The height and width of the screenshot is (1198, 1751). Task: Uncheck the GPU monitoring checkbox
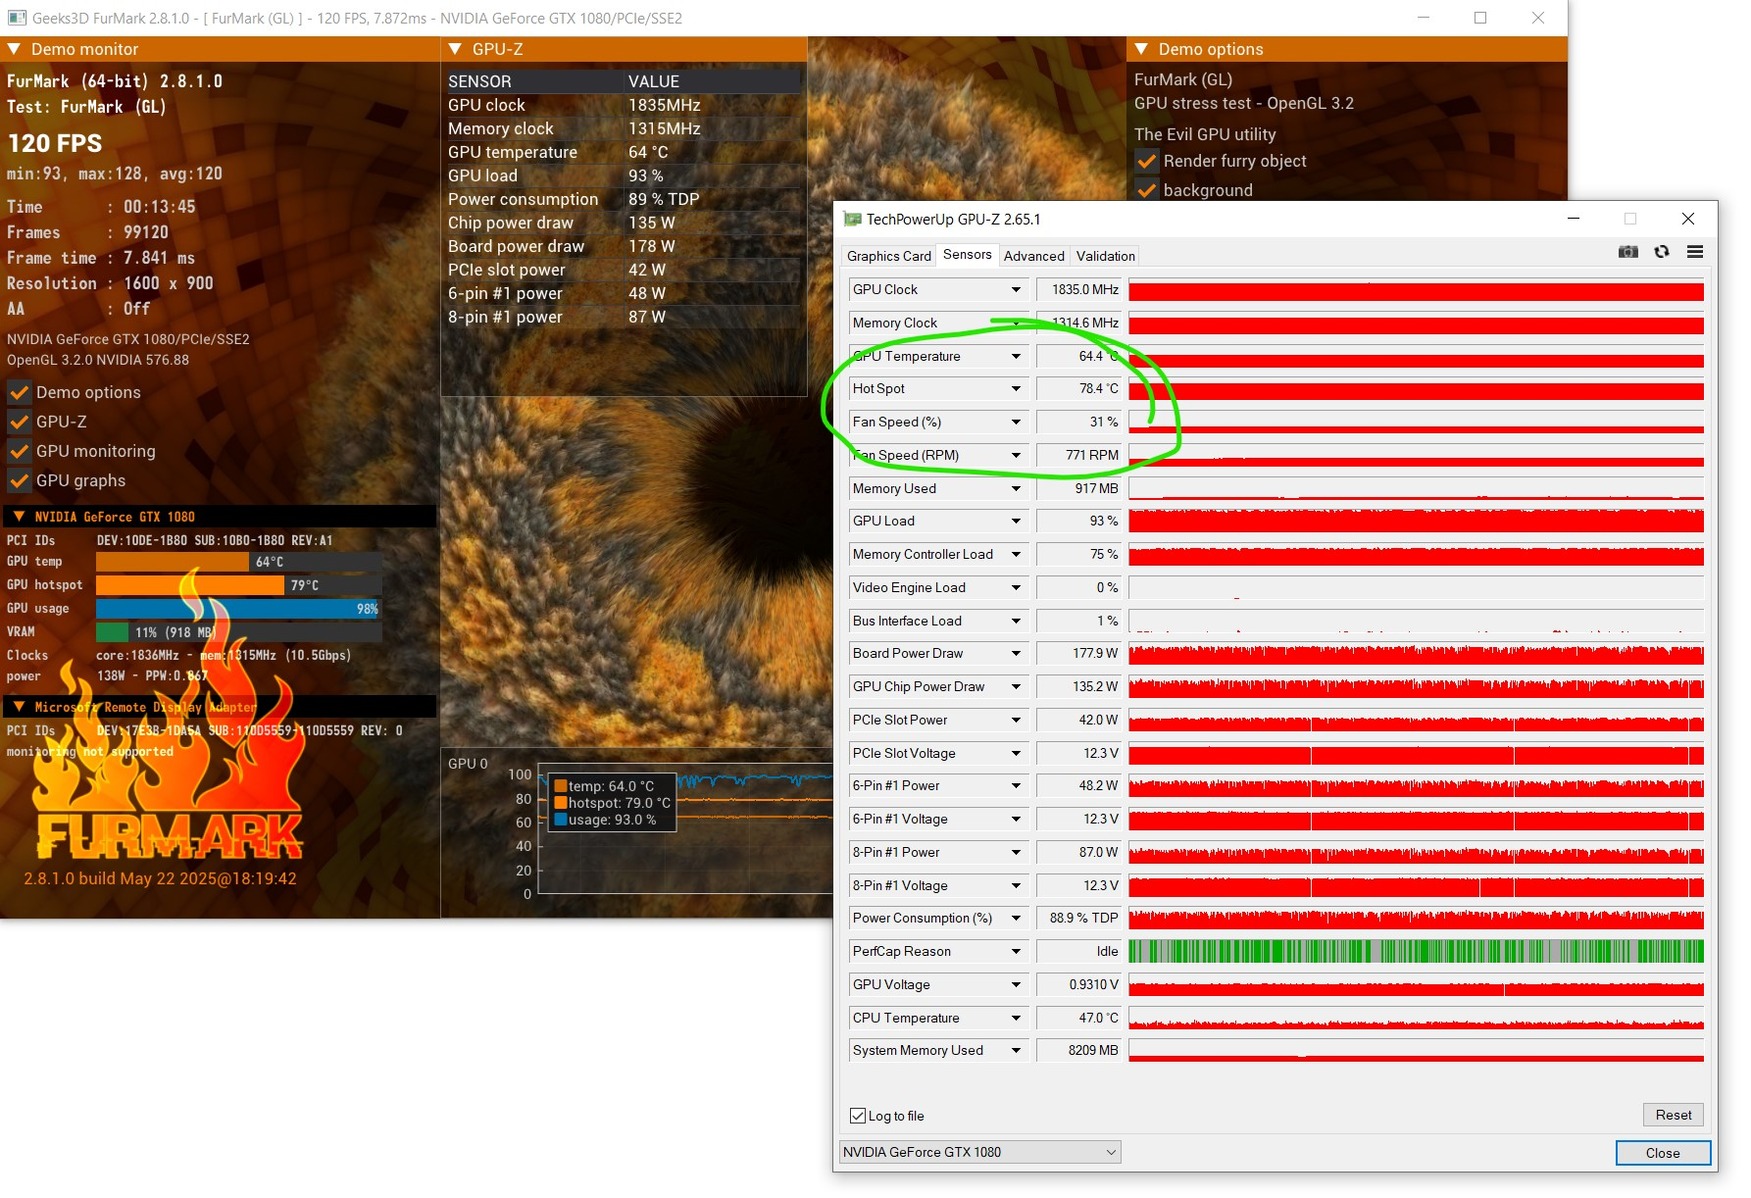[19, 451]
